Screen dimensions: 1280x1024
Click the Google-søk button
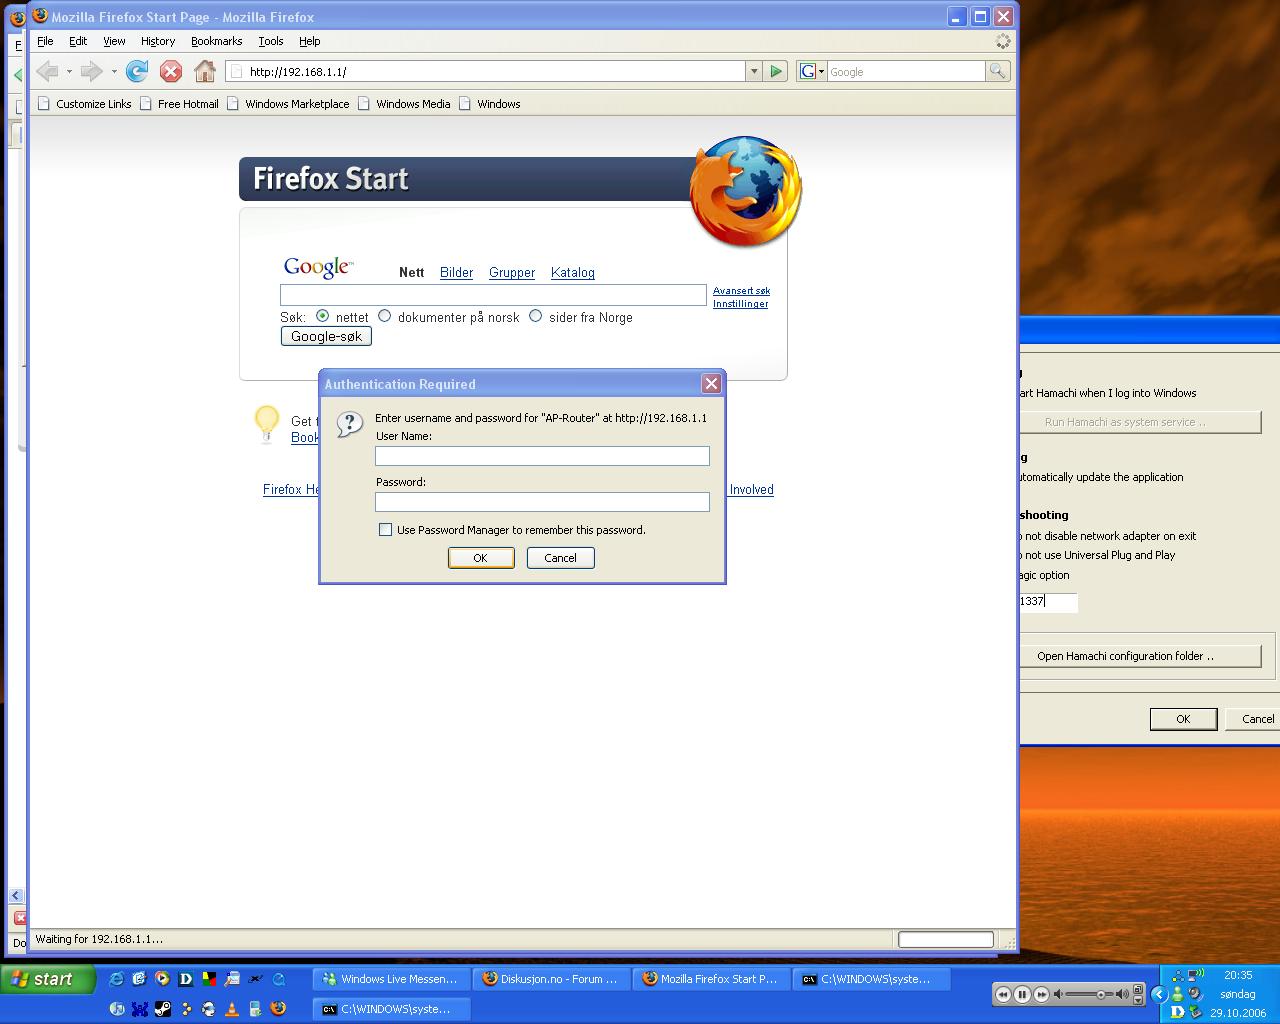(326, 336)
